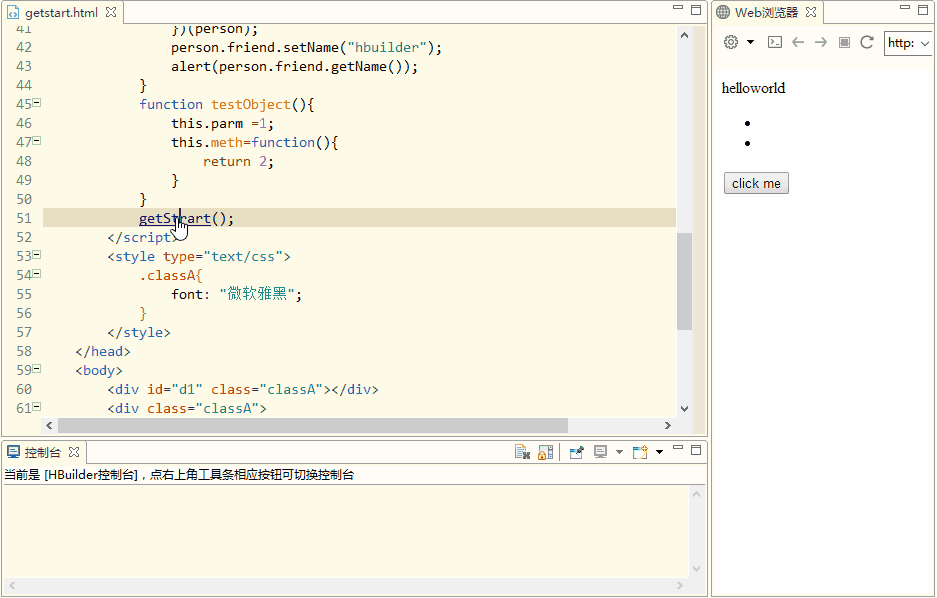Maximize the editor panel
The image size is (937, 598).
pos(696,10)
